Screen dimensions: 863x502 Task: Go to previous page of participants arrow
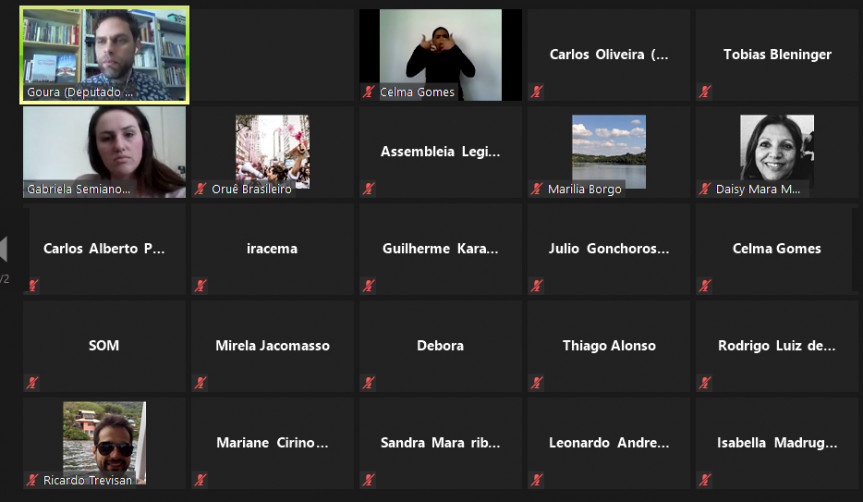tap(4, 249)
